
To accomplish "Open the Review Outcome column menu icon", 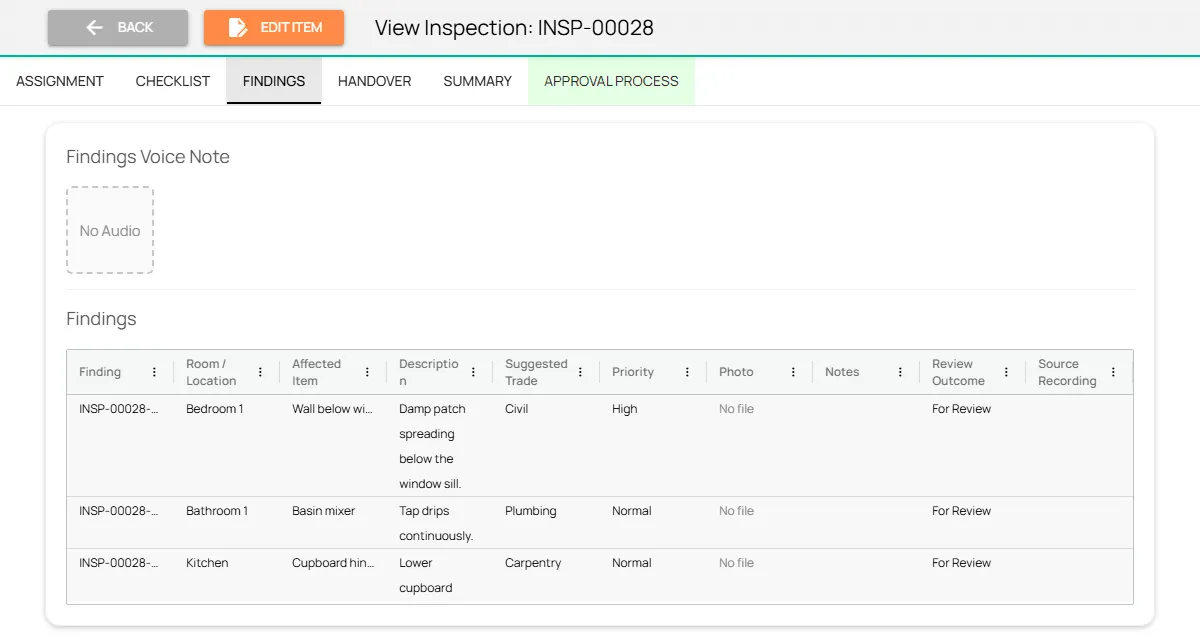I will [1006, 372].
